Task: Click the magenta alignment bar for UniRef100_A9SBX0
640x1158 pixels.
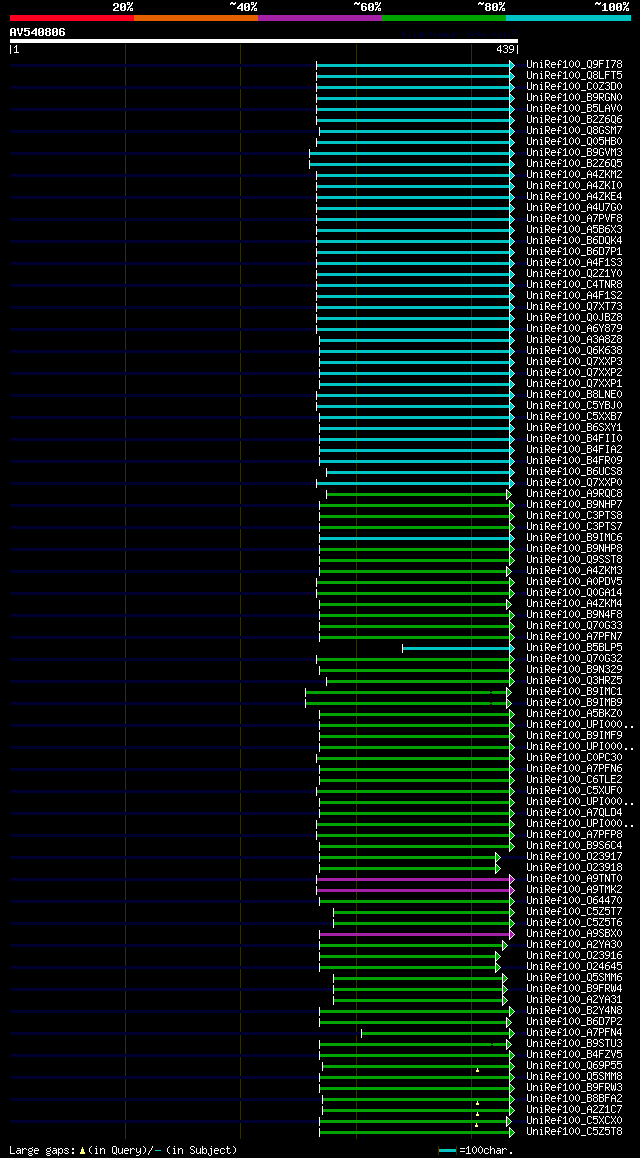Action: (416, 933)
